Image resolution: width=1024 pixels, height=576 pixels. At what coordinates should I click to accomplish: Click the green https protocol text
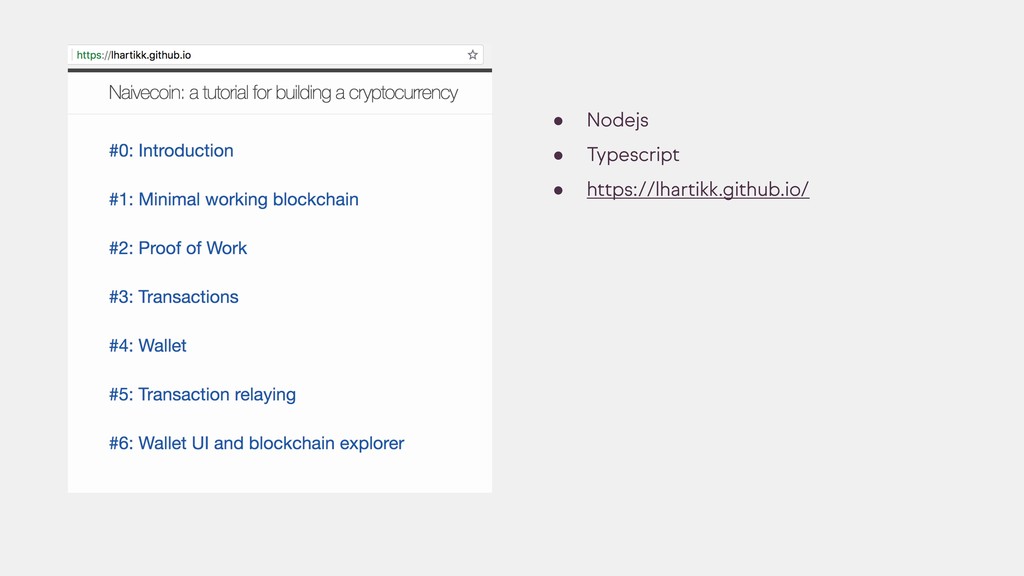pyautogui.click(x=92, y=55)
